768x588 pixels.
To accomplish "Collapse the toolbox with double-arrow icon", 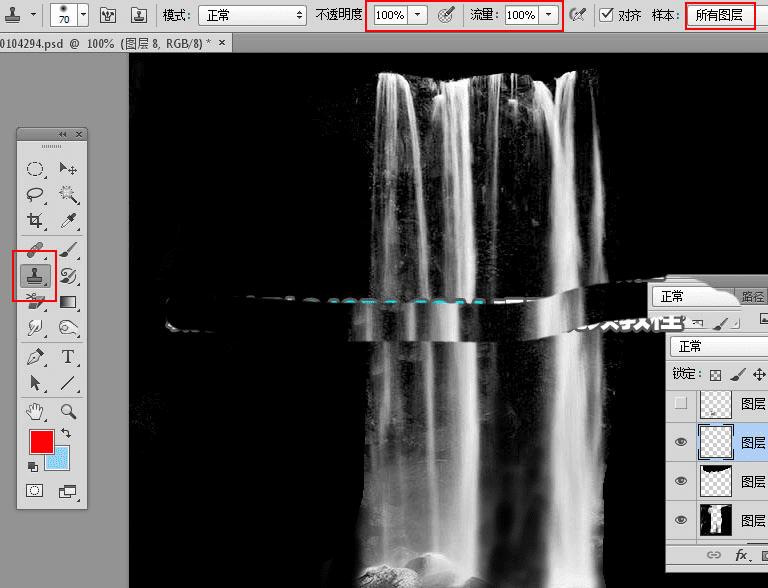I will pyautogui.click(x=62, y=134).
